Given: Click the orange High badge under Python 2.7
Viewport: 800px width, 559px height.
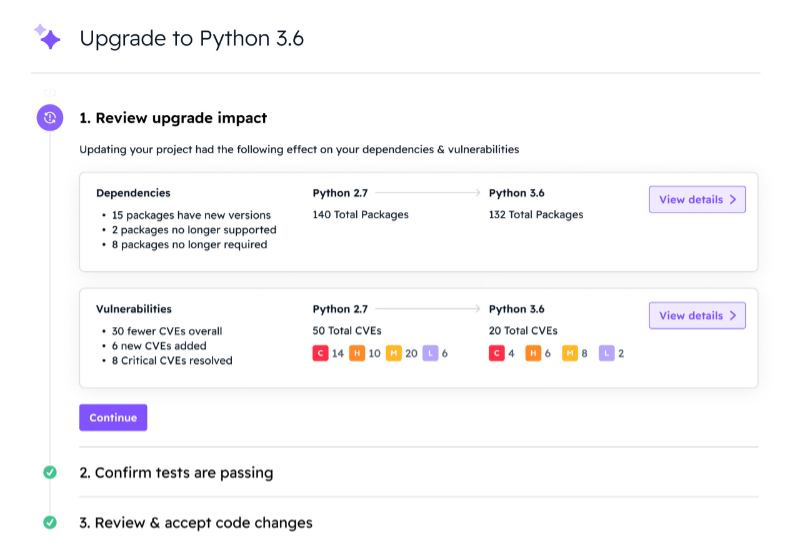Looking at the screenshot, I should [x=357, y=353].
